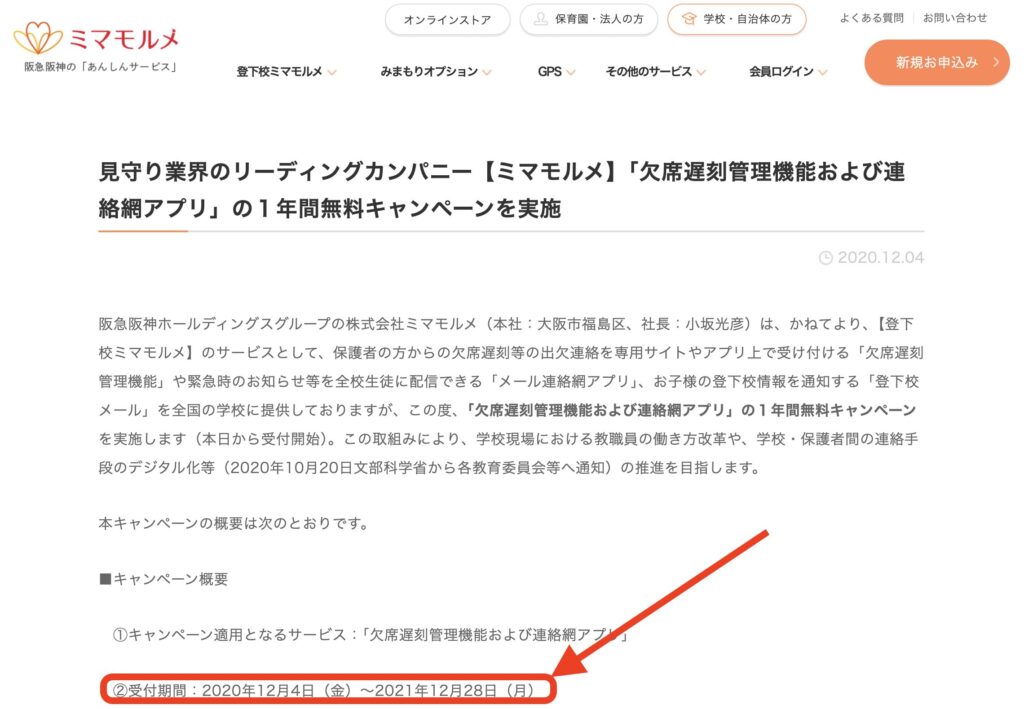Image resolution: width=1024 pixels, height=709 pixels.
Task: Select the 保育園・法人の方 tab
Action: pos(591,19)
